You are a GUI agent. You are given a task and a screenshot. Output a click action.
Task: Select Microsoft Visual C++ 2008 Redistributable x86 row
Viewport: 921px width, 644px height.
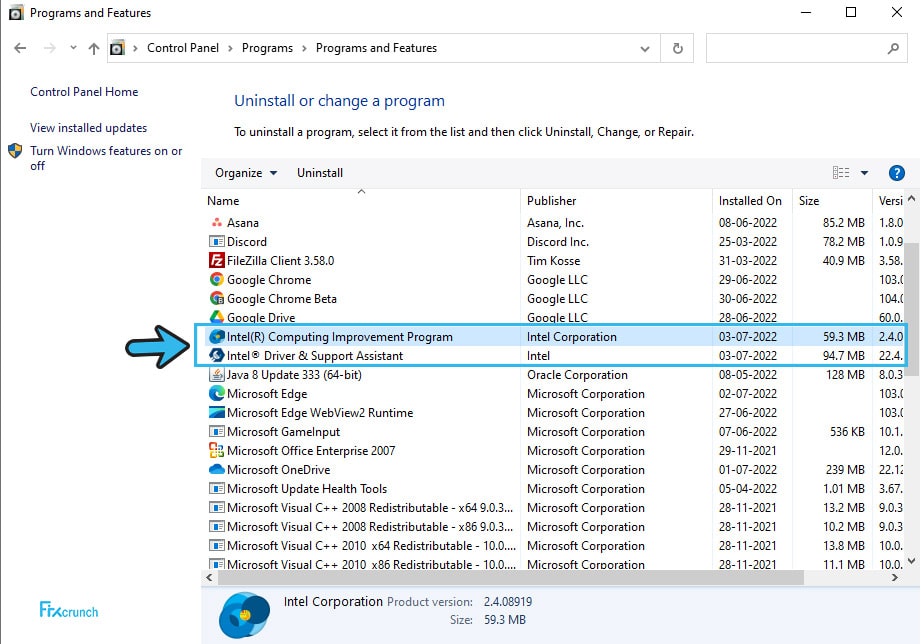click(552, 526)
